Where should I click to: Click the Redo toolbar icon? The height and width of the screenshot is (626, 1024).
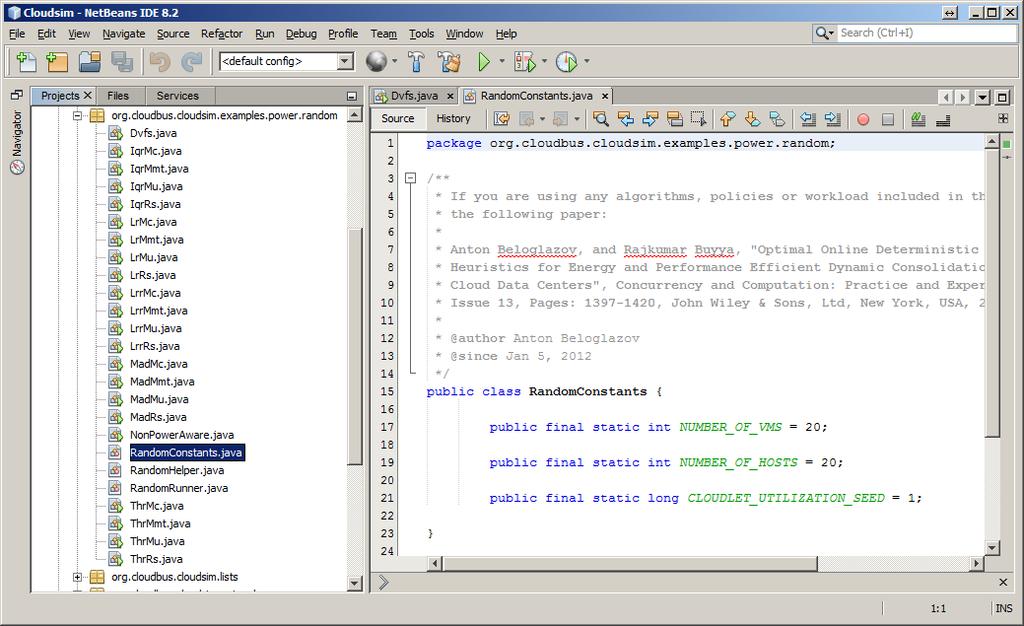pyautogui.click(x=191, y=61)
